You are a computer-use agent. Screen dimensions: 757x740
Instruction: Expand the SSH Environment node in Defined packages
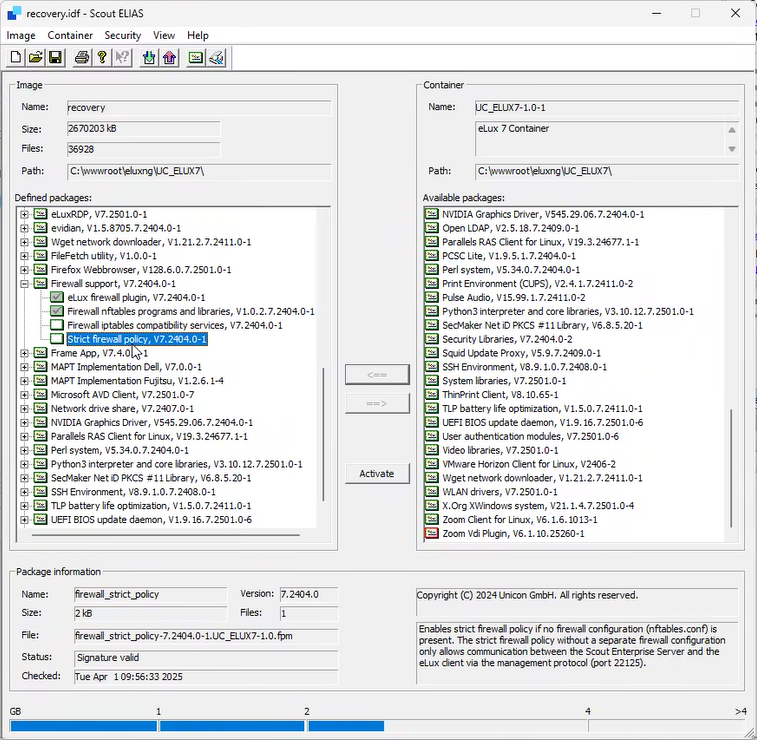(x=24, y=492)
